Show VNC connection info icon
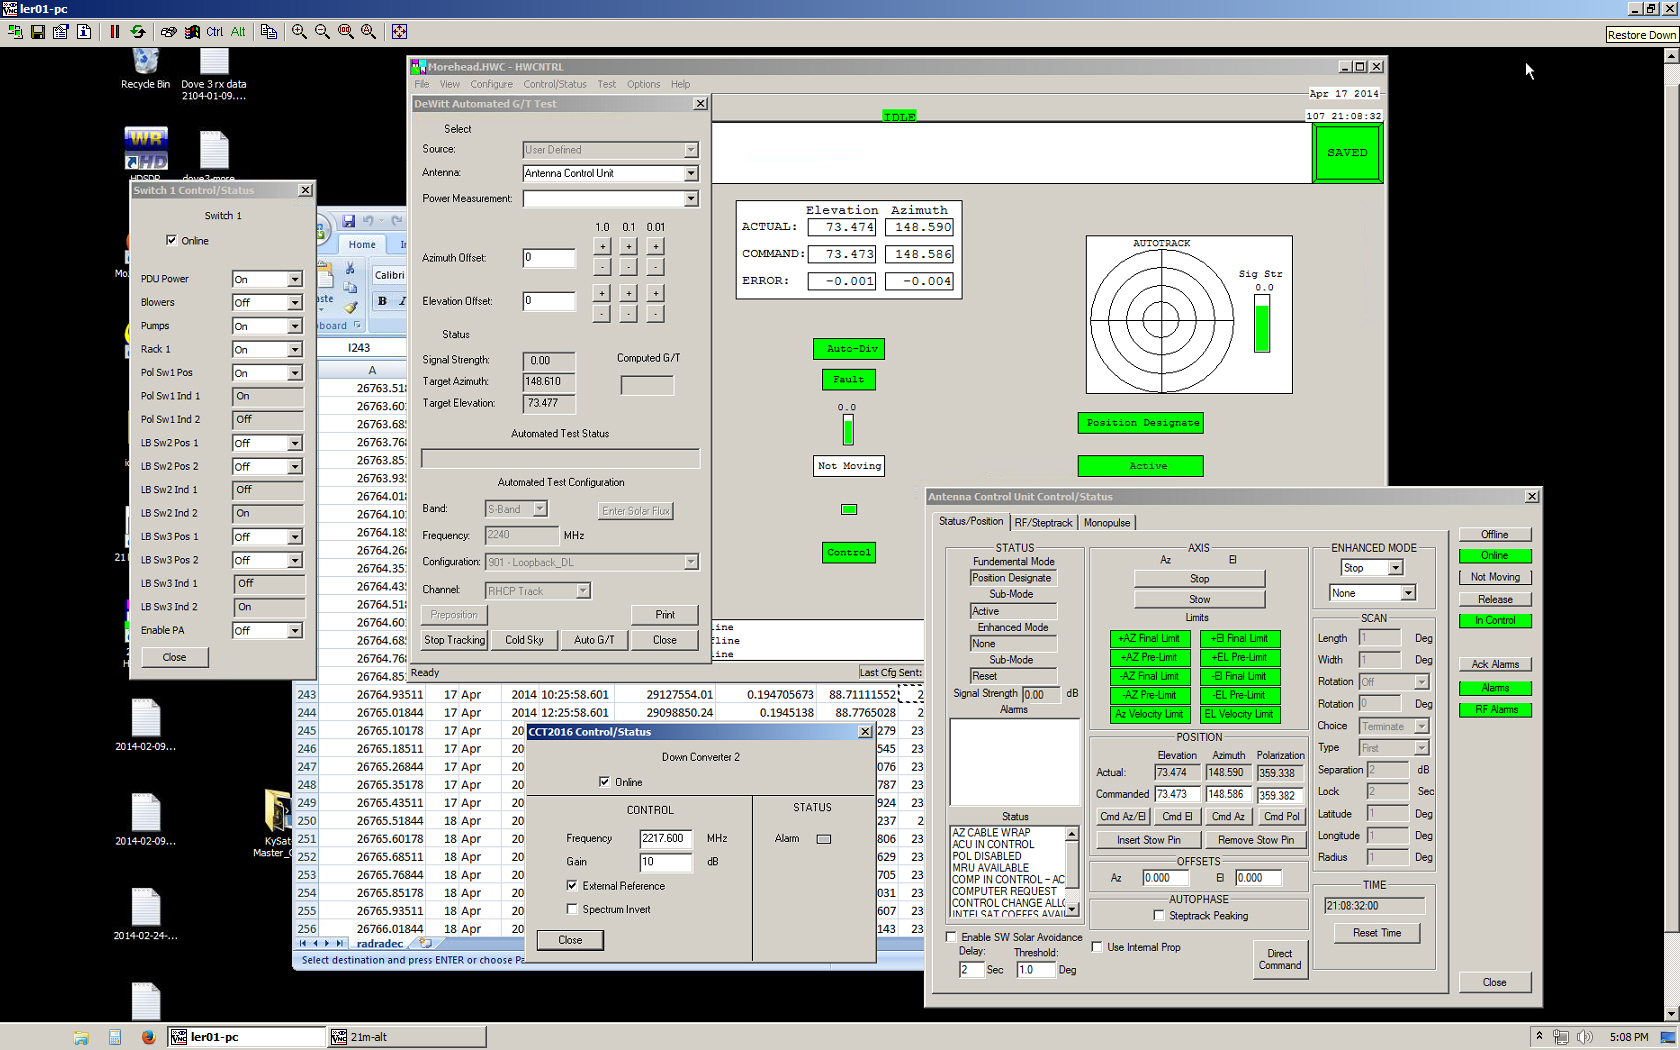Screen dimensions: 1680x1050 [84, 32]
